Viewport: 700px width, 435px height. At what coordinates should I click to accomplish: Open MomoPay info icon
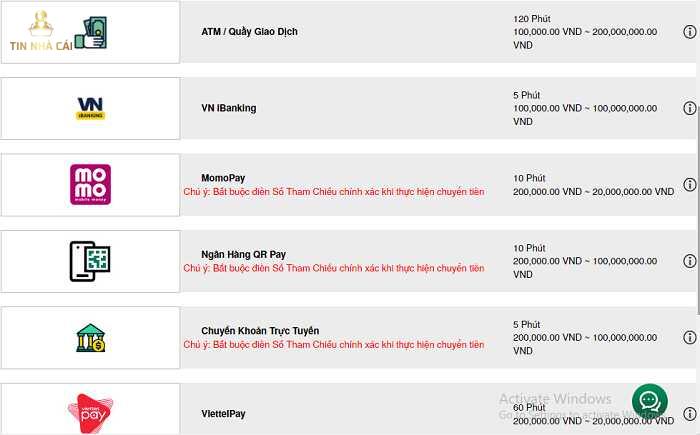[689, 185]
